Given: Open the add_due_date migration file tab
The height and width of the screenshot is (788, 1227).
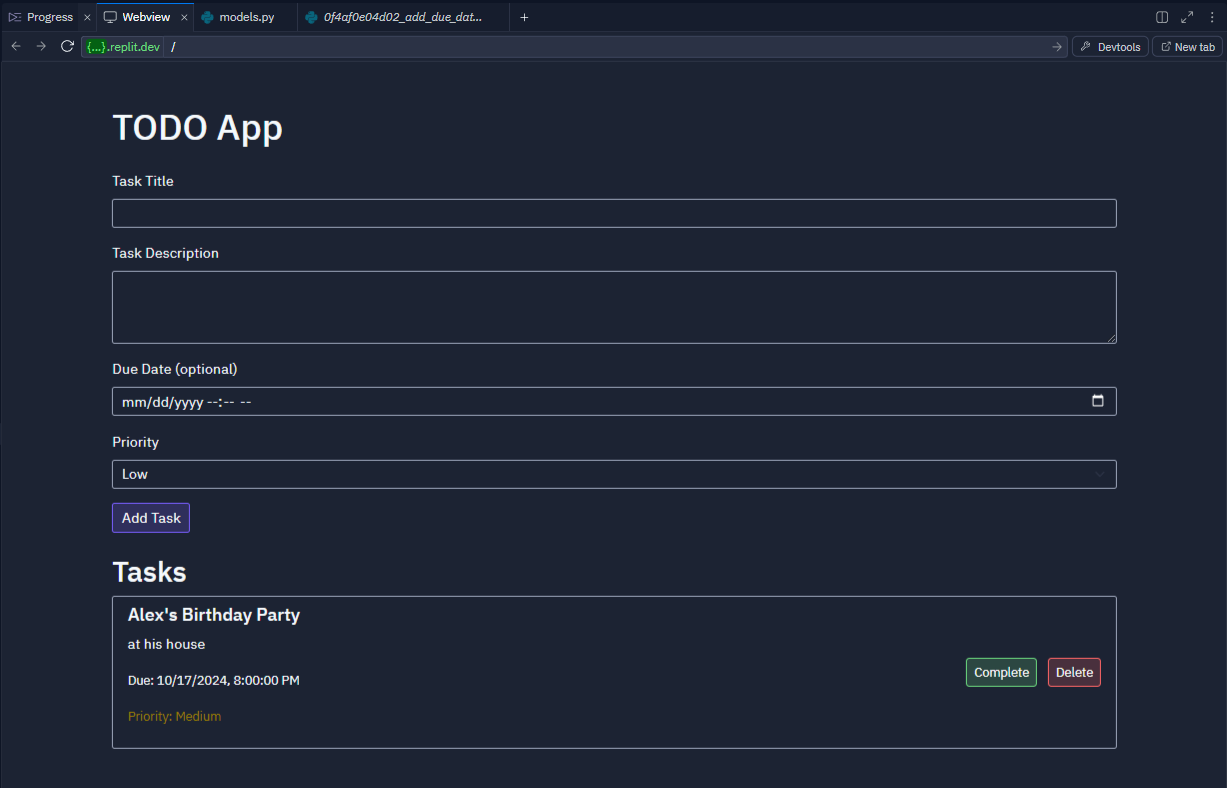Looking at the screenshot, I should point(403,17).
